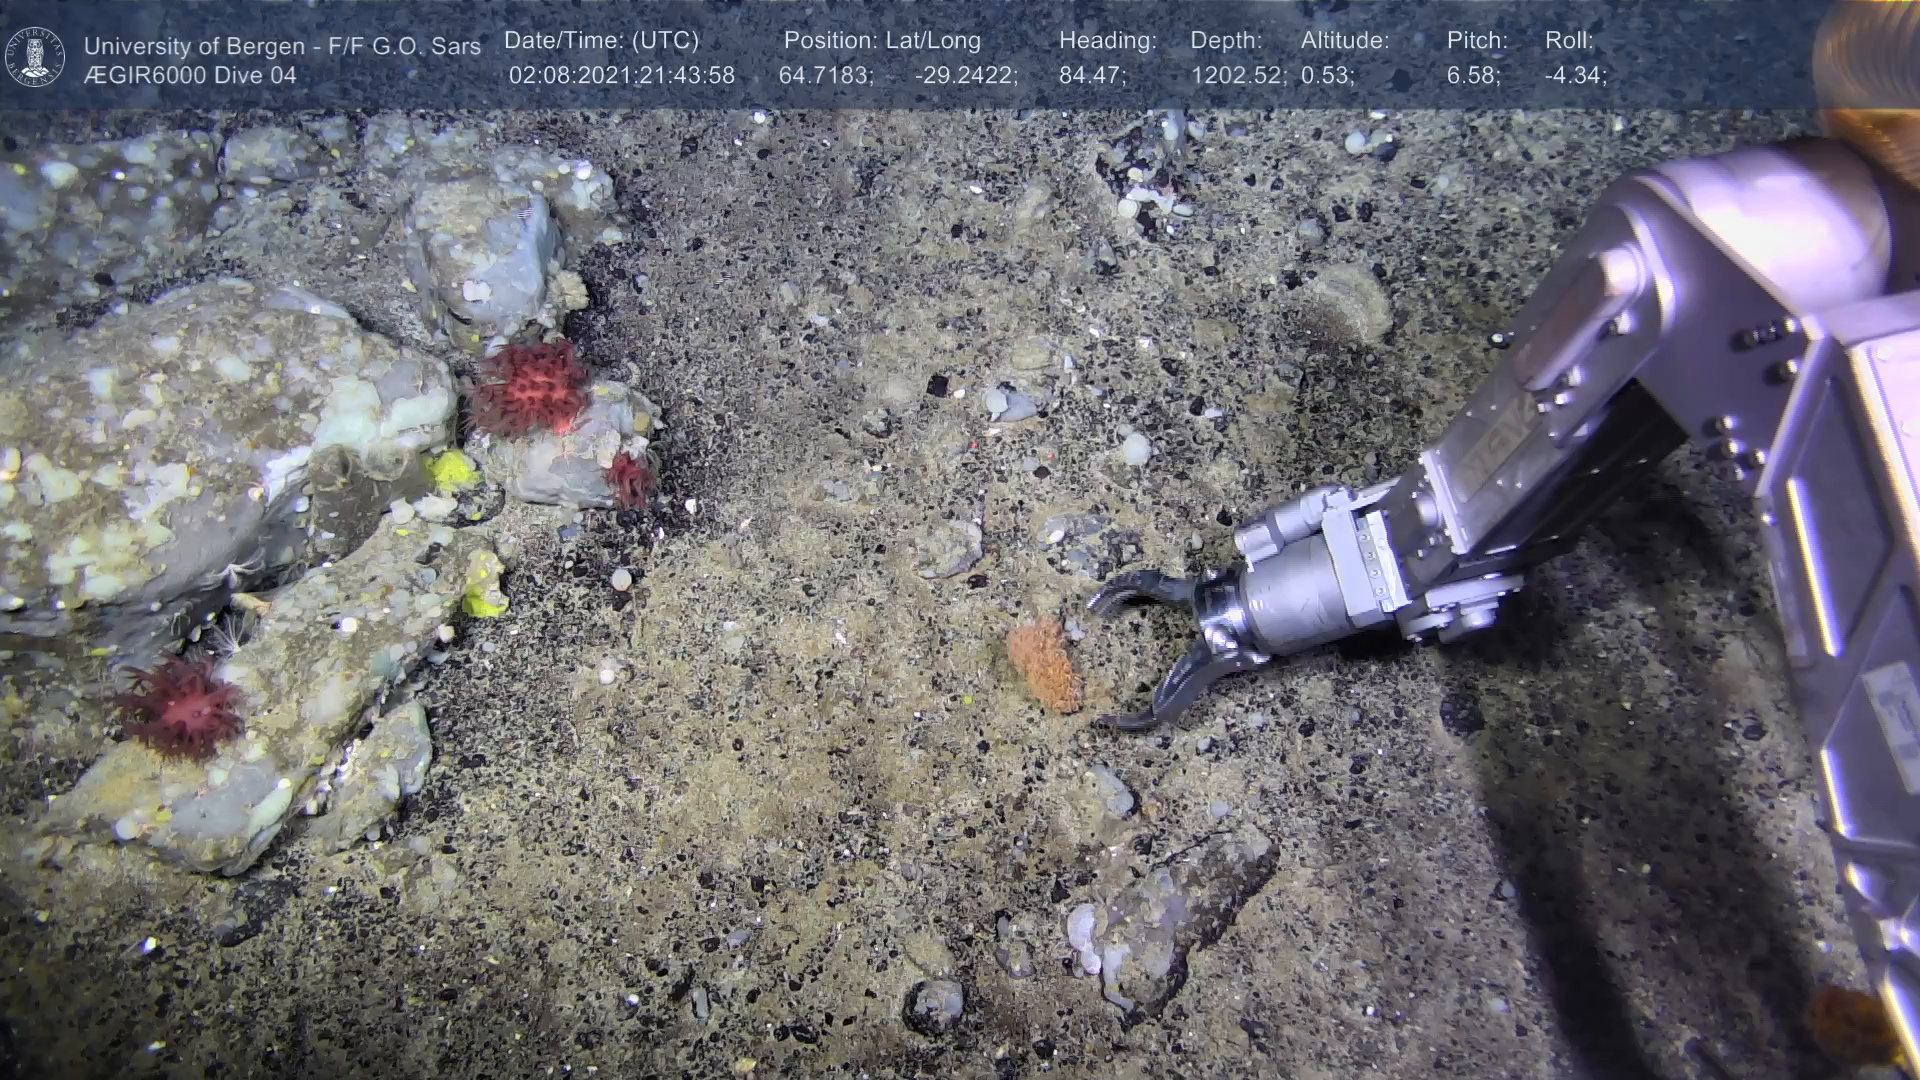Select the 'Position: Lat/Long' header

point(882,41)
